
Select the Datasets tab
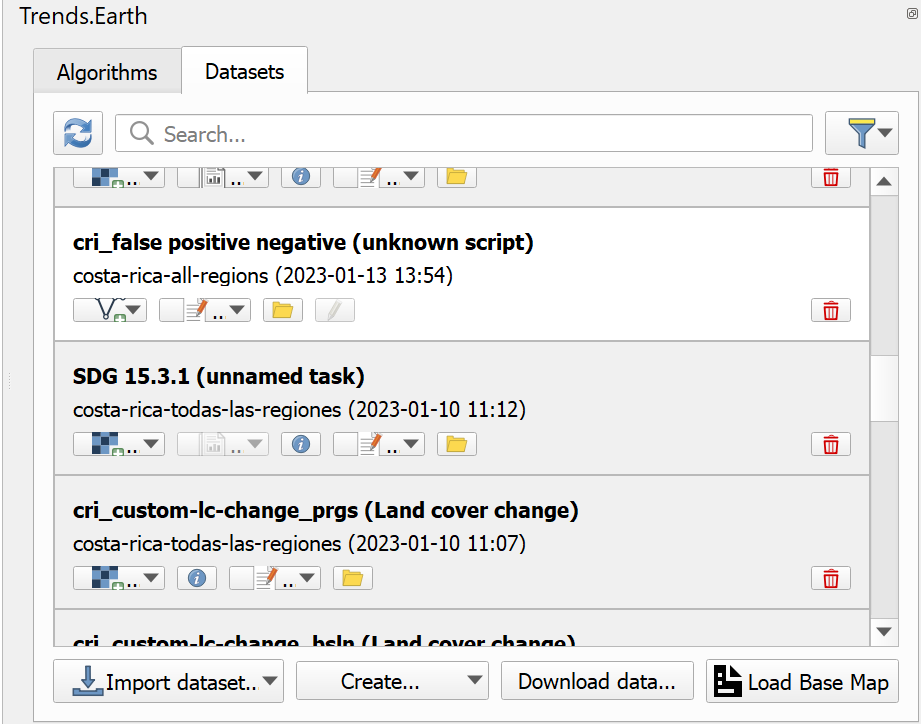point(243,71)
